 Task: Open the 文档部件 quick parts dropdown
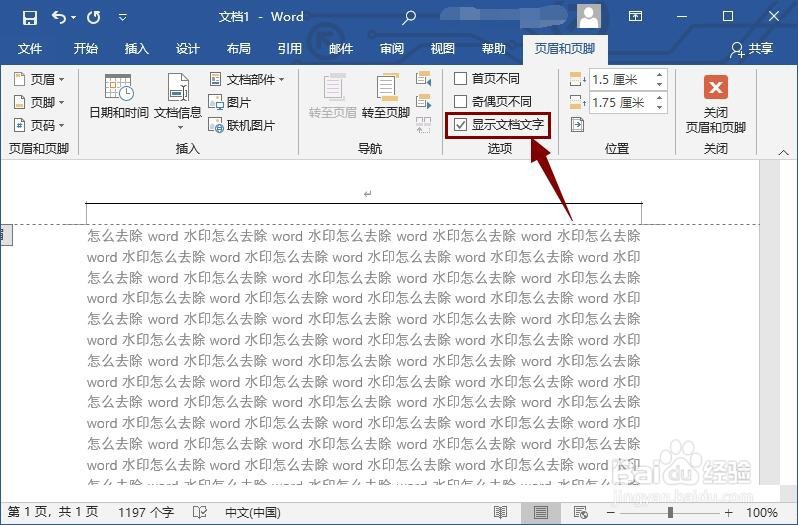click(247, 79)
